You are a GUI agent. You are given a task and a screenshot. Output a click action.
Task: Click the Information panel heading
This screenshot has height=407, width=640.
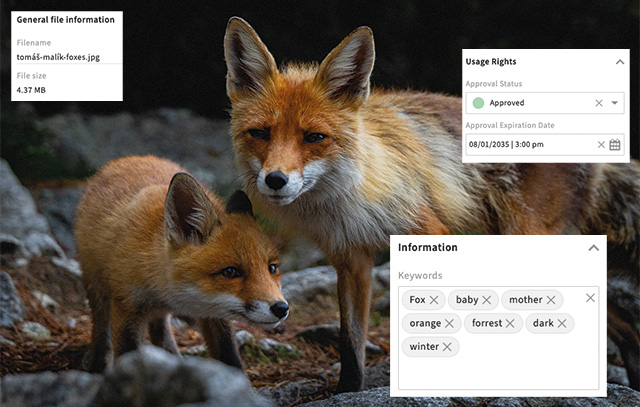pos(428,247)
